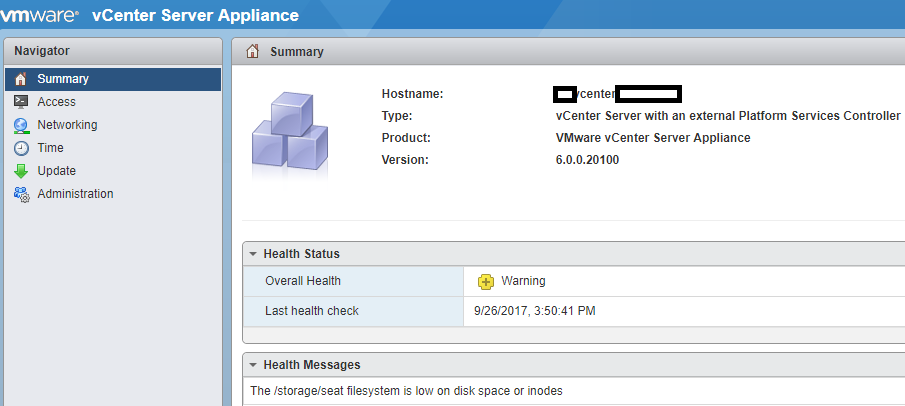Click the Update green arrow icon

(x=21, y=171)
